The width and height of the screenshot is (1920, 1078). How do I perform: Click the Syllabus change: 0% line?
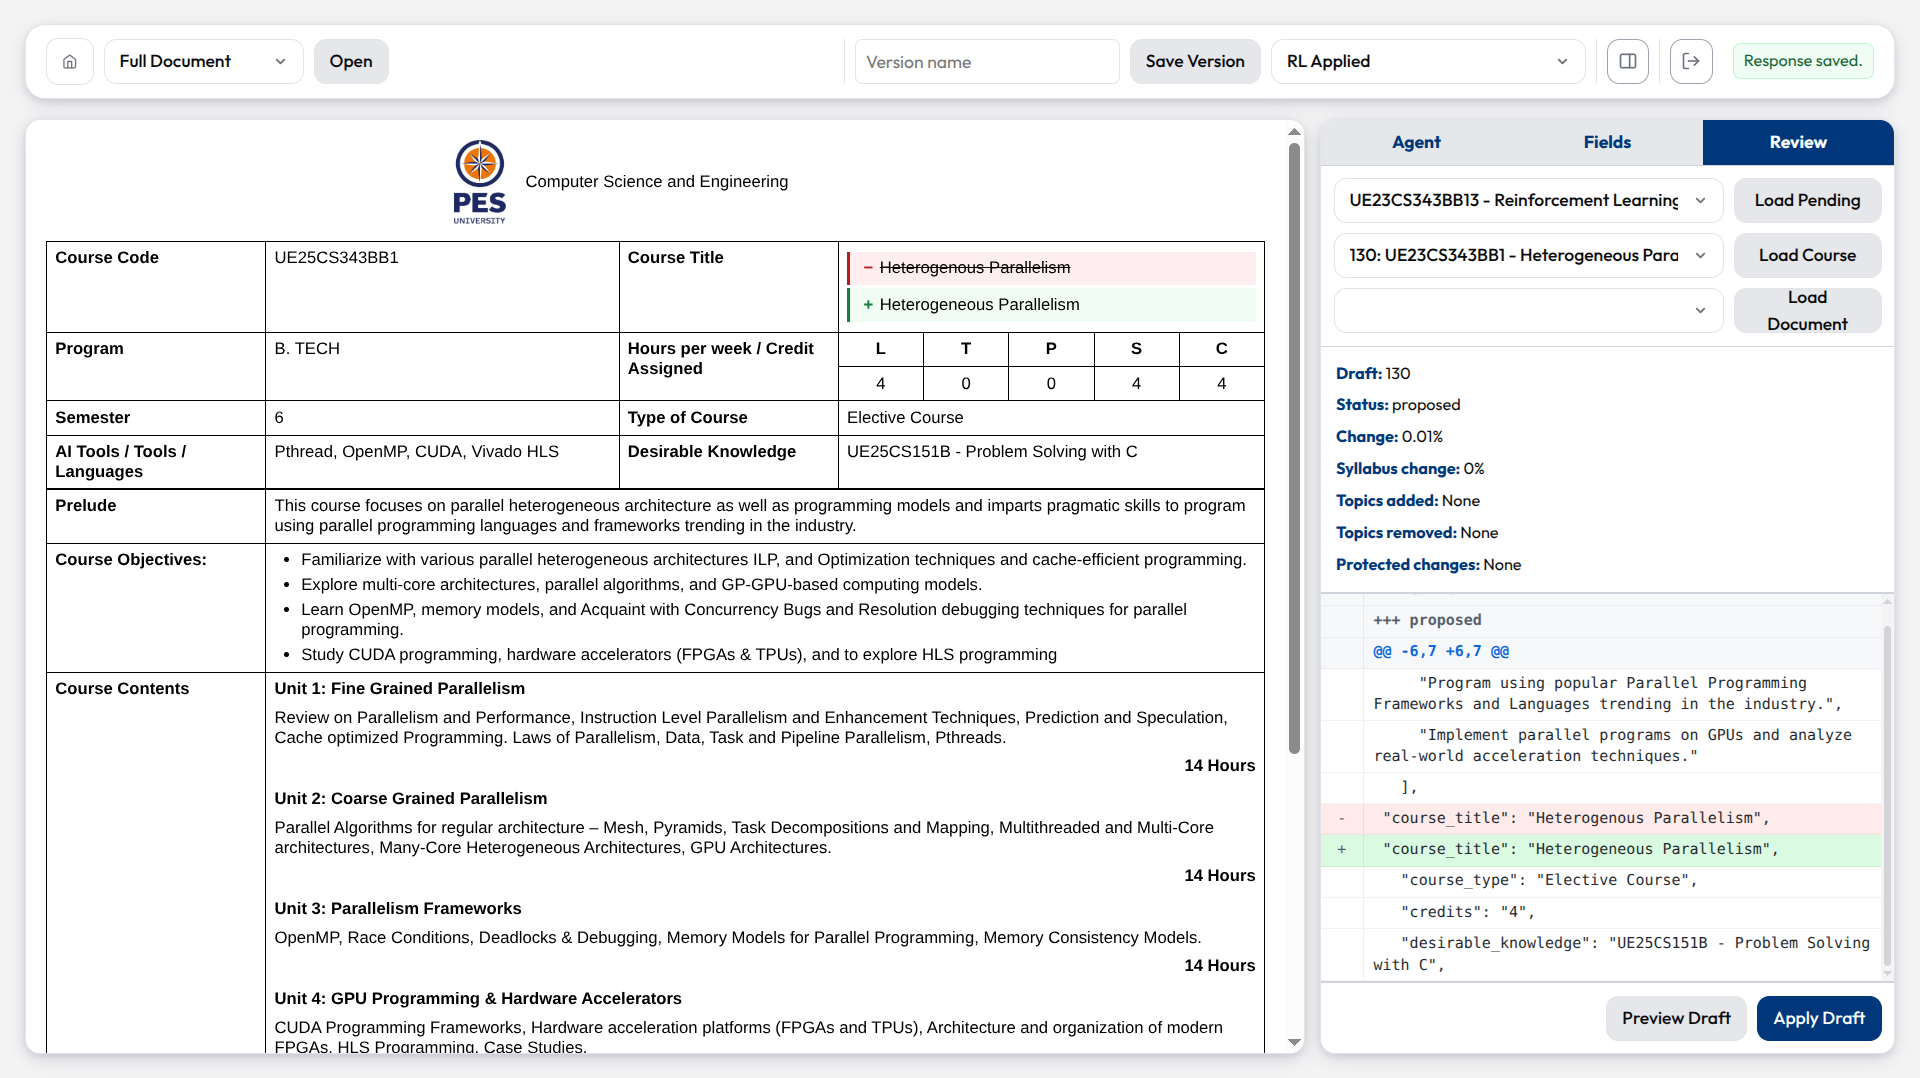click(1410, 469)
